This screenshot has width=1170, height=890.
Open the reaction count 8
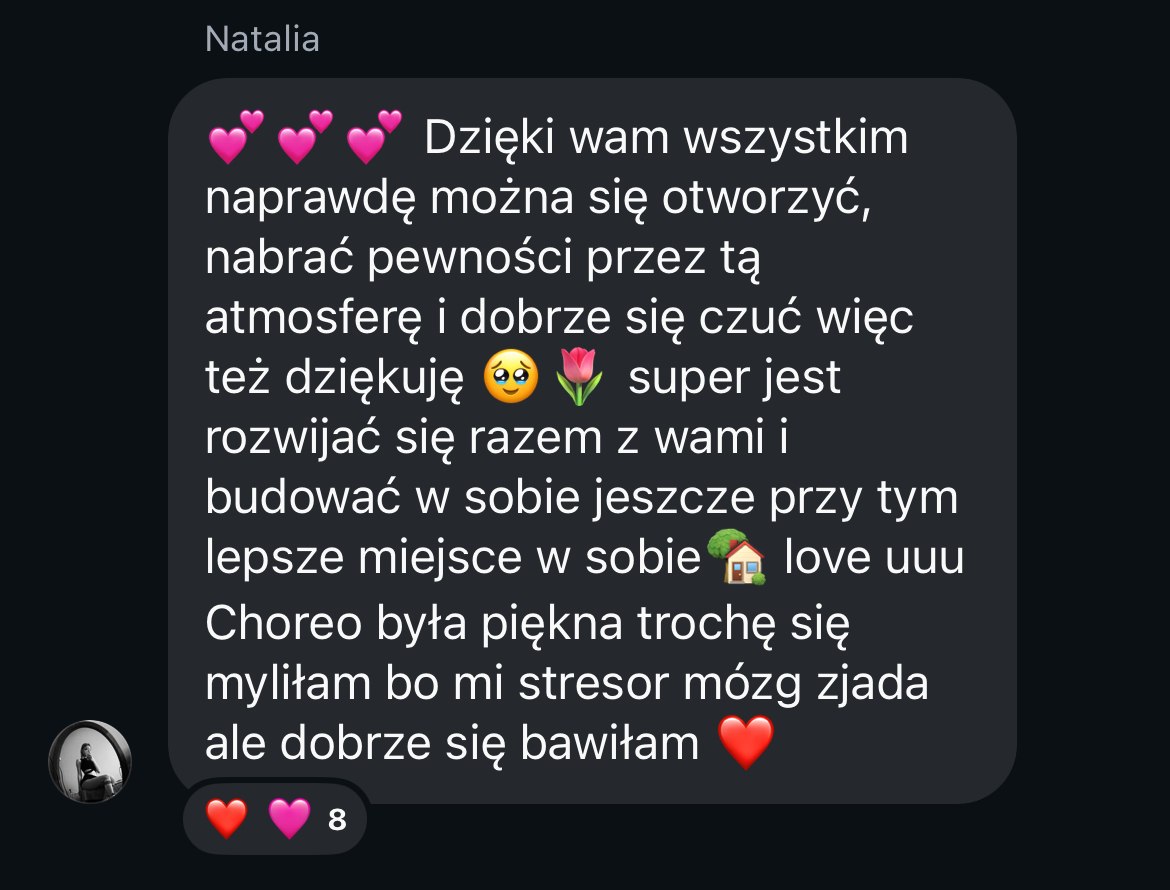click(x=337, y=820)
